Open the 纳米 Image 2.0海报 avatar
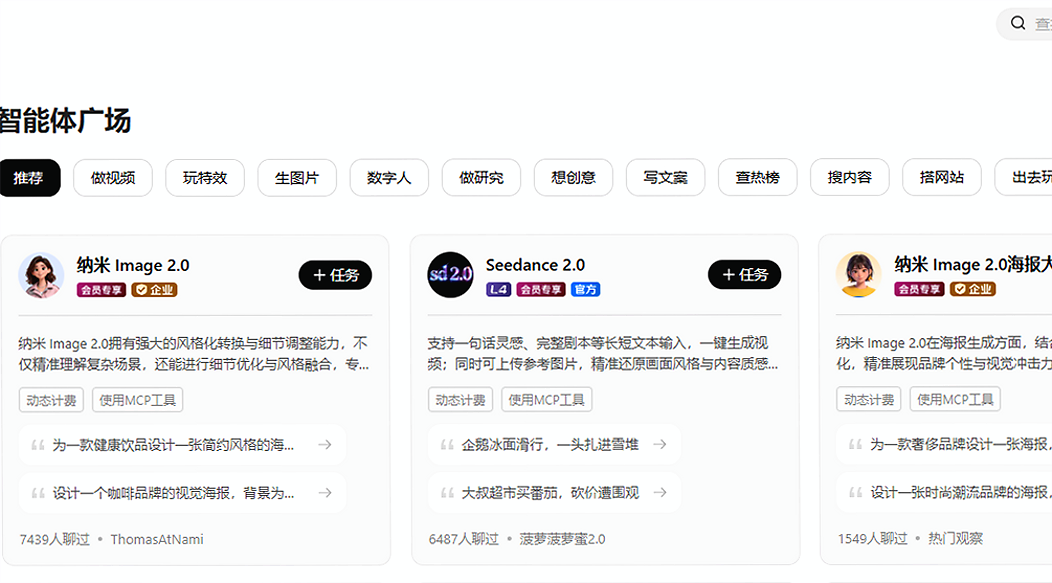Viewport: 1052px width, 583px height. [859, 274]
